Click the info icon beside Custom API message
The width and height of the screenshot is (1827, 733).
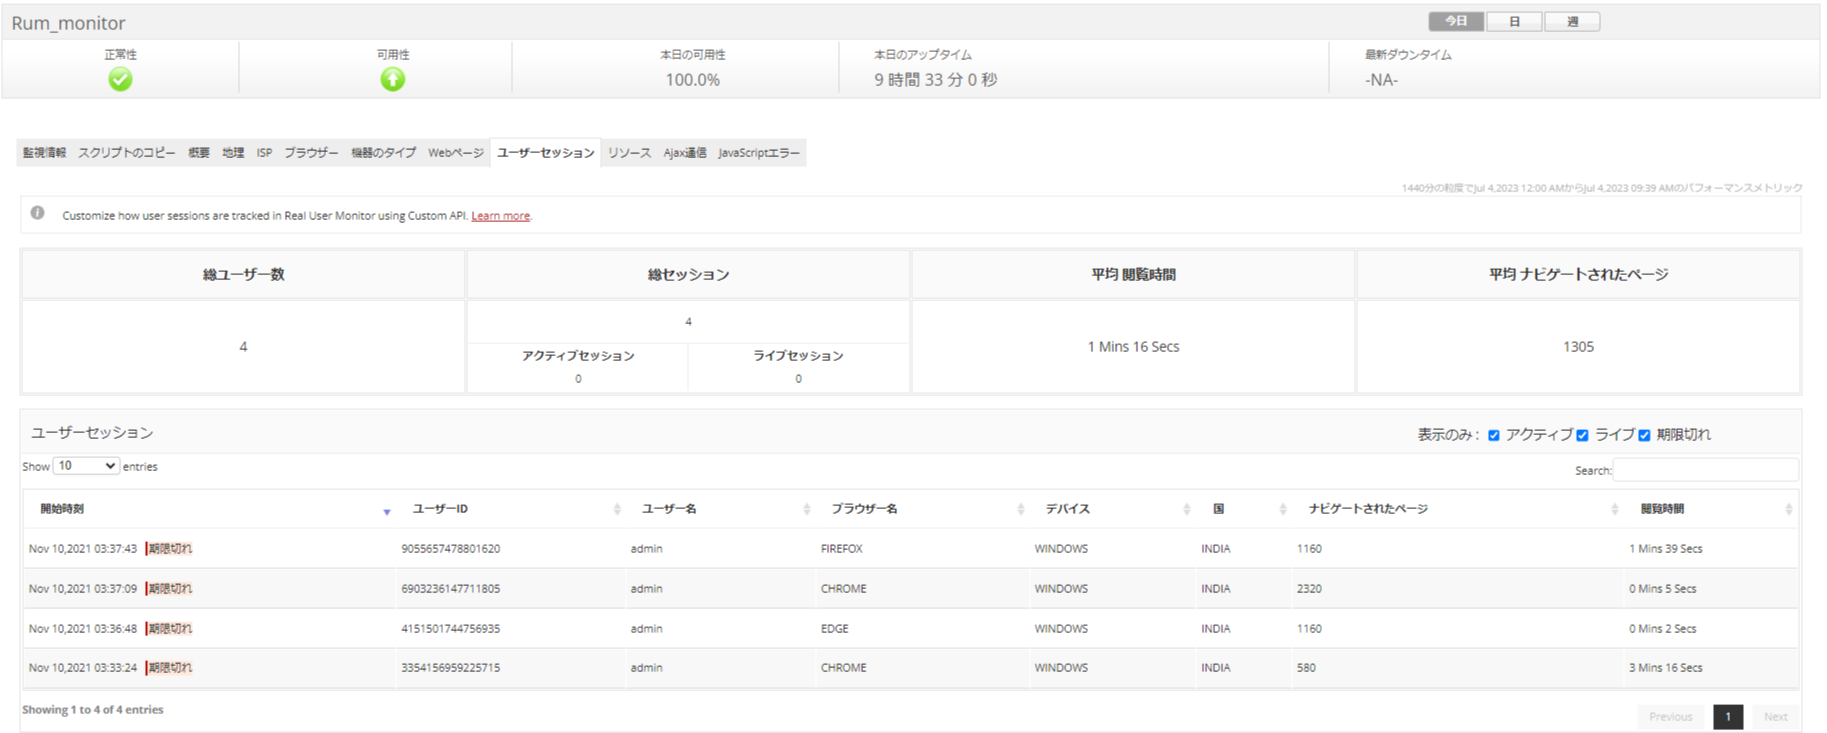pyautogui.click(x=38, y=213)
